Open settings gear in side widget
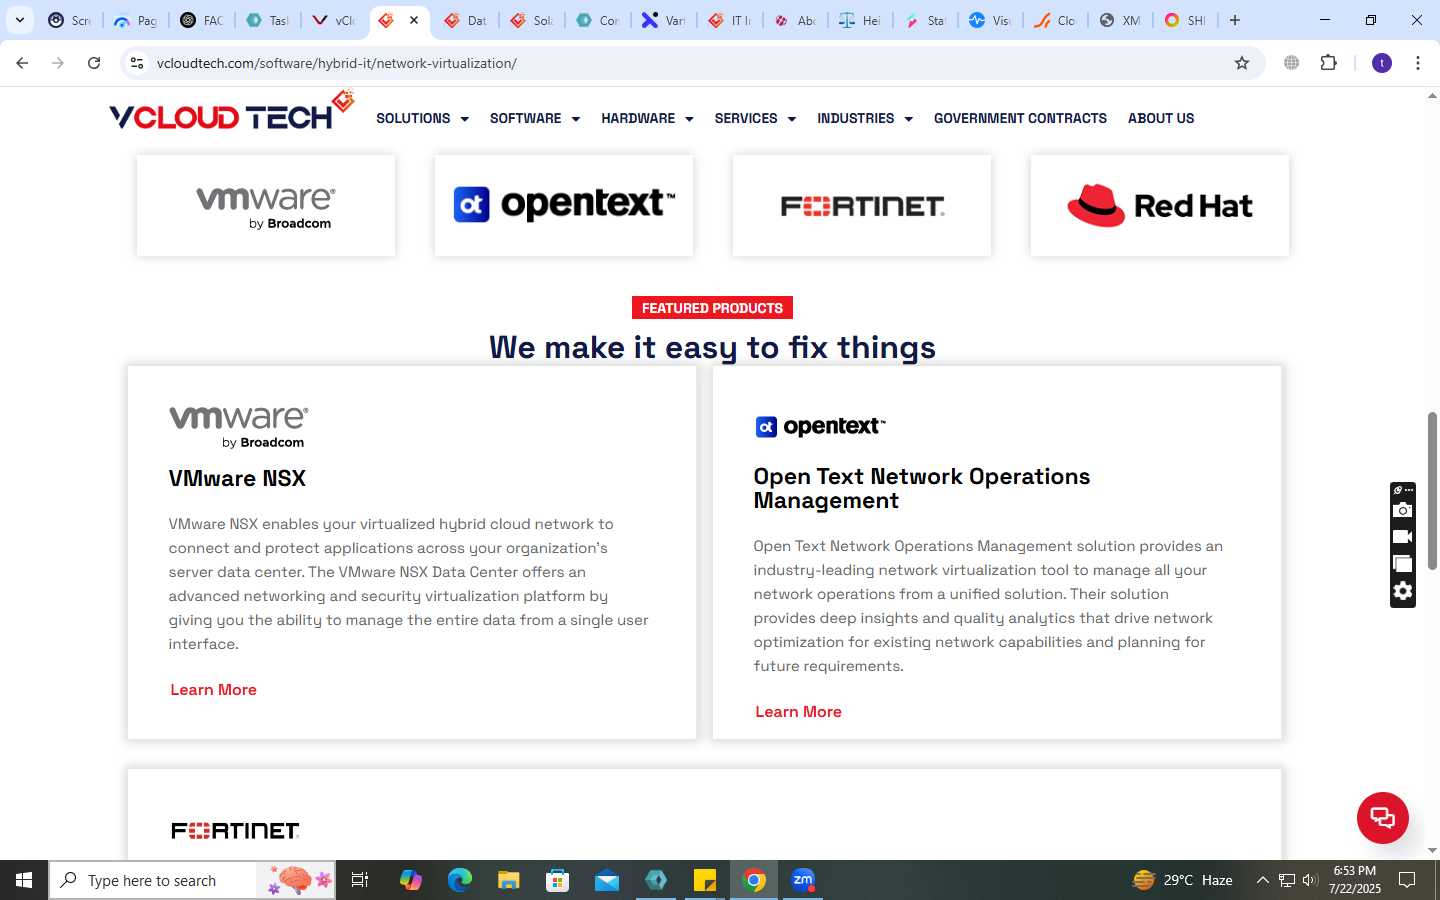The height and width of the screenshot is (900, 1440). click(x=1402, y=591)
